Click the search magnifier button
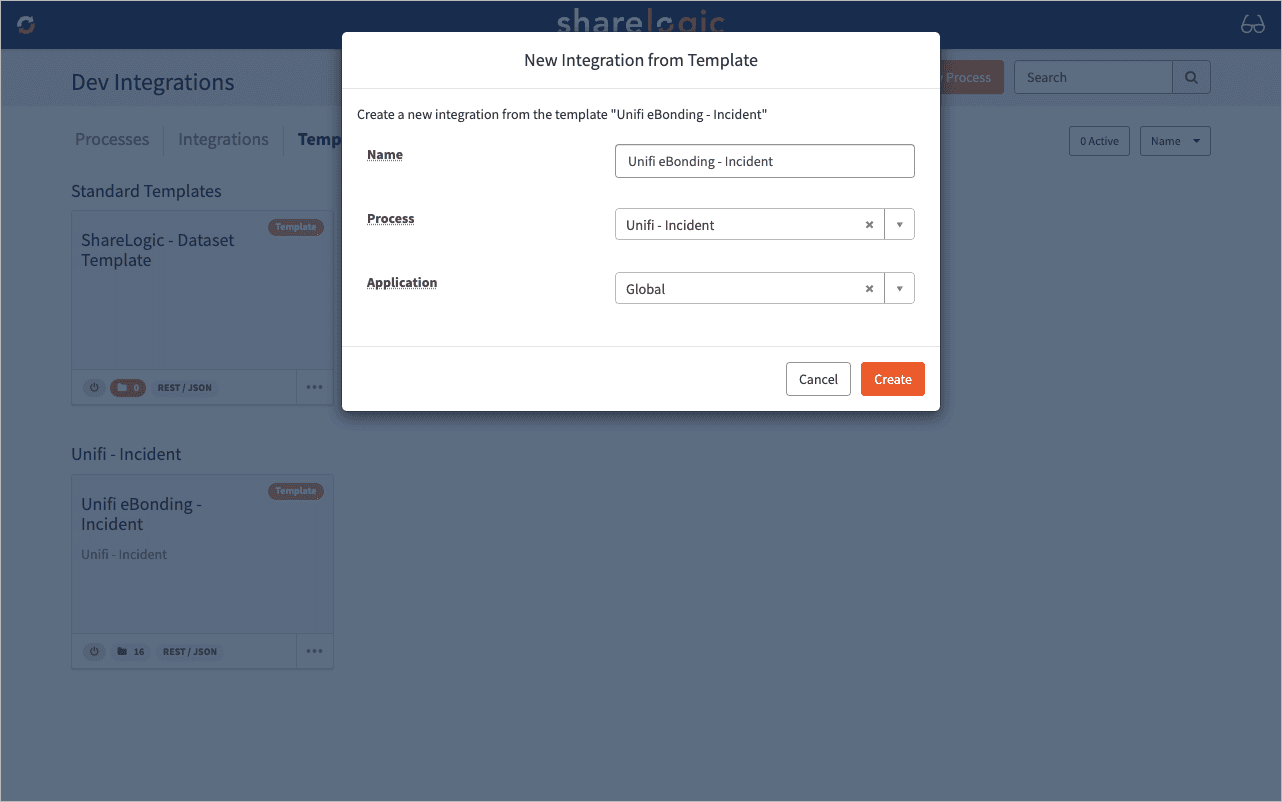Viewport: 1282px width, 802px height. coord(1191,77)
